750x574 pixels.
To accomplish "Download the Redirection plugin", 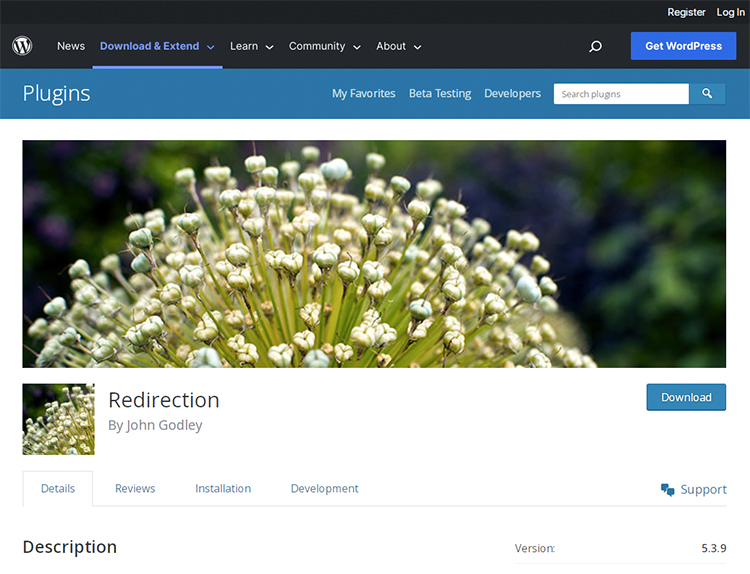I will click(686, 397).
